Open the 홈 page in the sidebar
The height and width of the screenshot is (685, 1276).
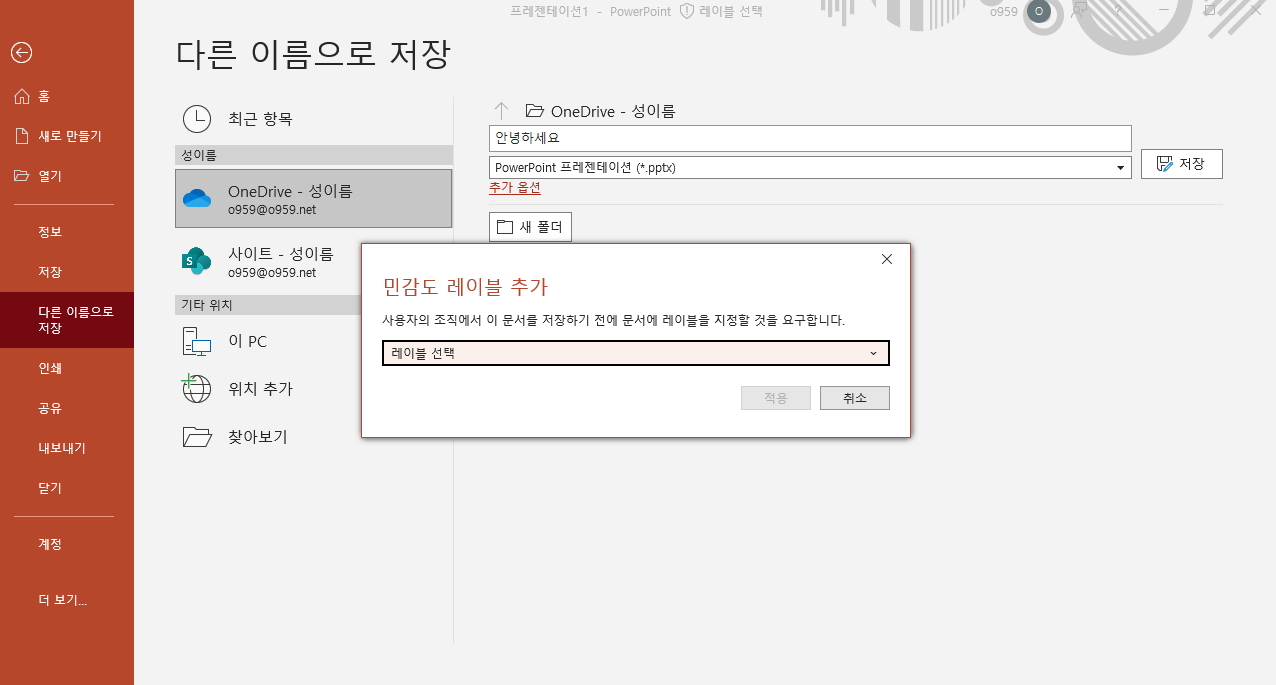[67, 96]
